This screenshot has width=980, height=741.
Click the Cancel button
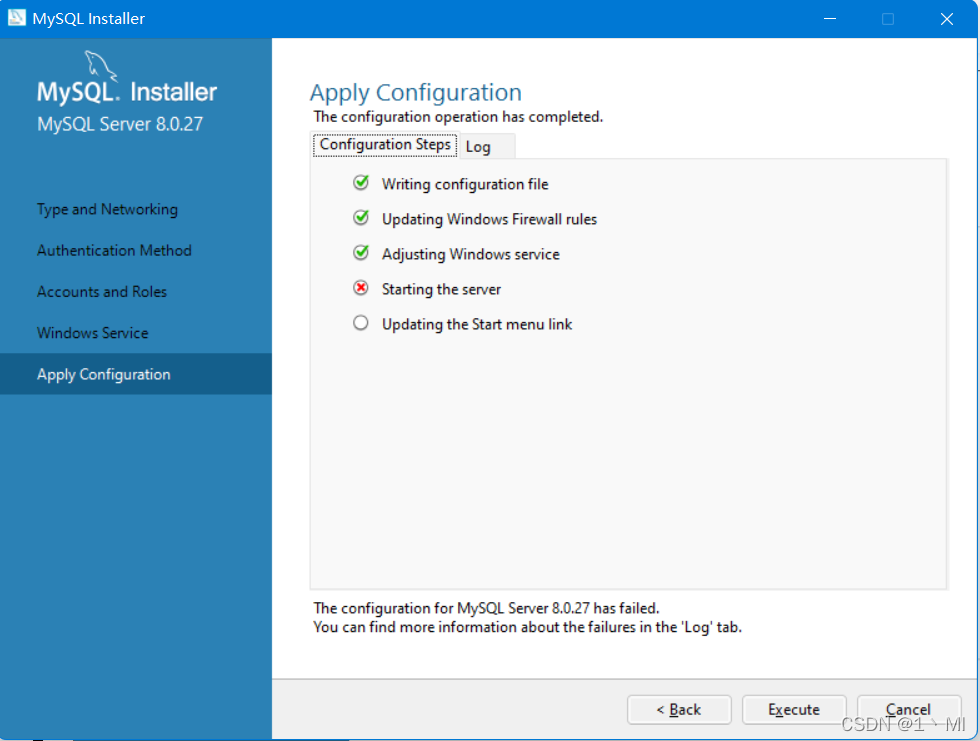pyautogui.click(x=909, y=710)
